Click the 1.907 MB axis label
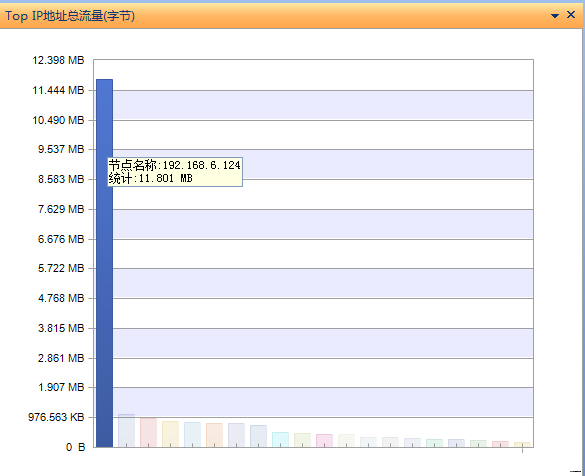The height and width of the screenshot is (476, 585). pos(61,387)
